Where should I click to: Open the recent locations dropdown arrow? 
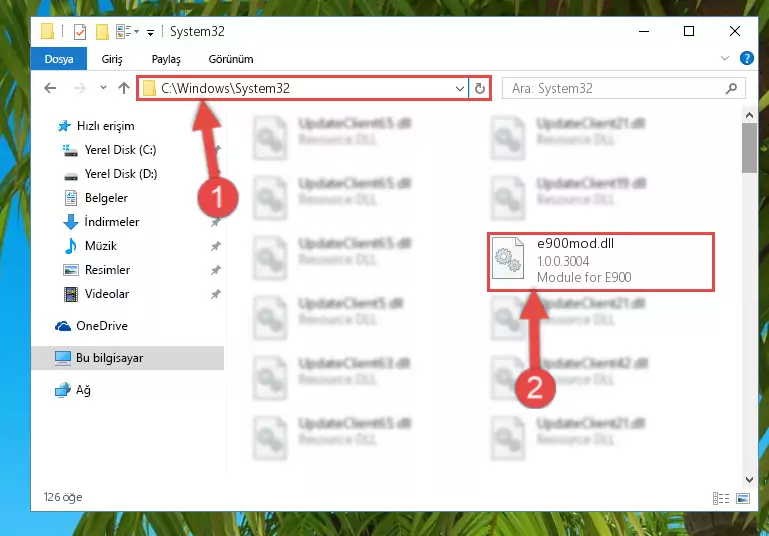[x=103, y=88]
